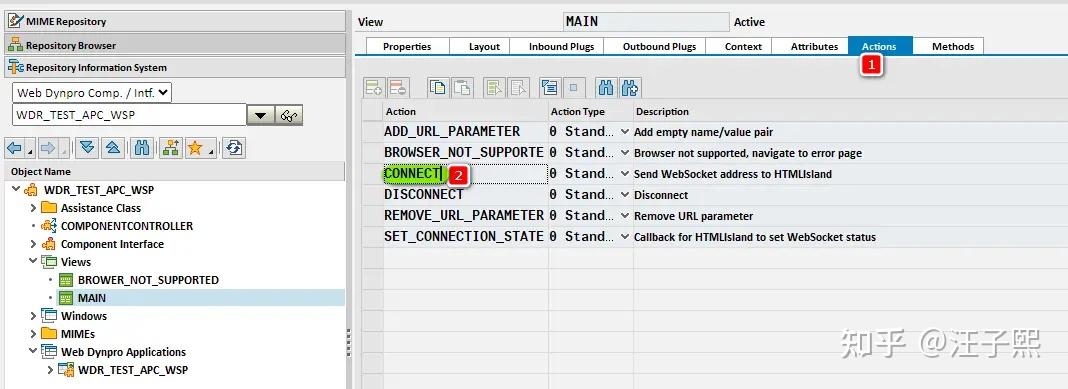This screenshot has height=389, width=1068.
Task: Click the Select All rows icon
Action: [x=494, y=87]
